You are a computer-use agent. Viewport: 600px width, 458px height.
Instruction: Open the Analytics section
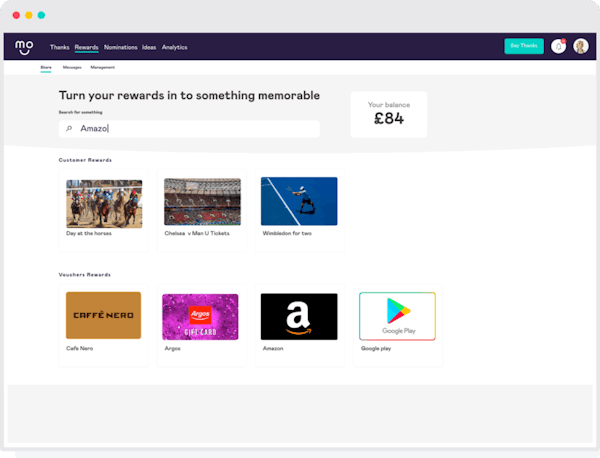click(x=174, y=47)
